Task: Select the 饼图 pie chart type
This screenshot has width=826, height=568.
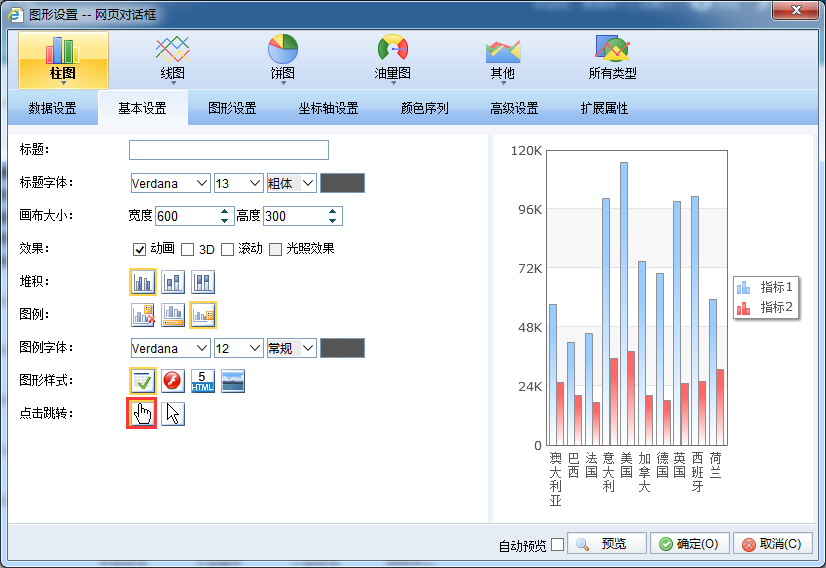Action: point(283,58)
